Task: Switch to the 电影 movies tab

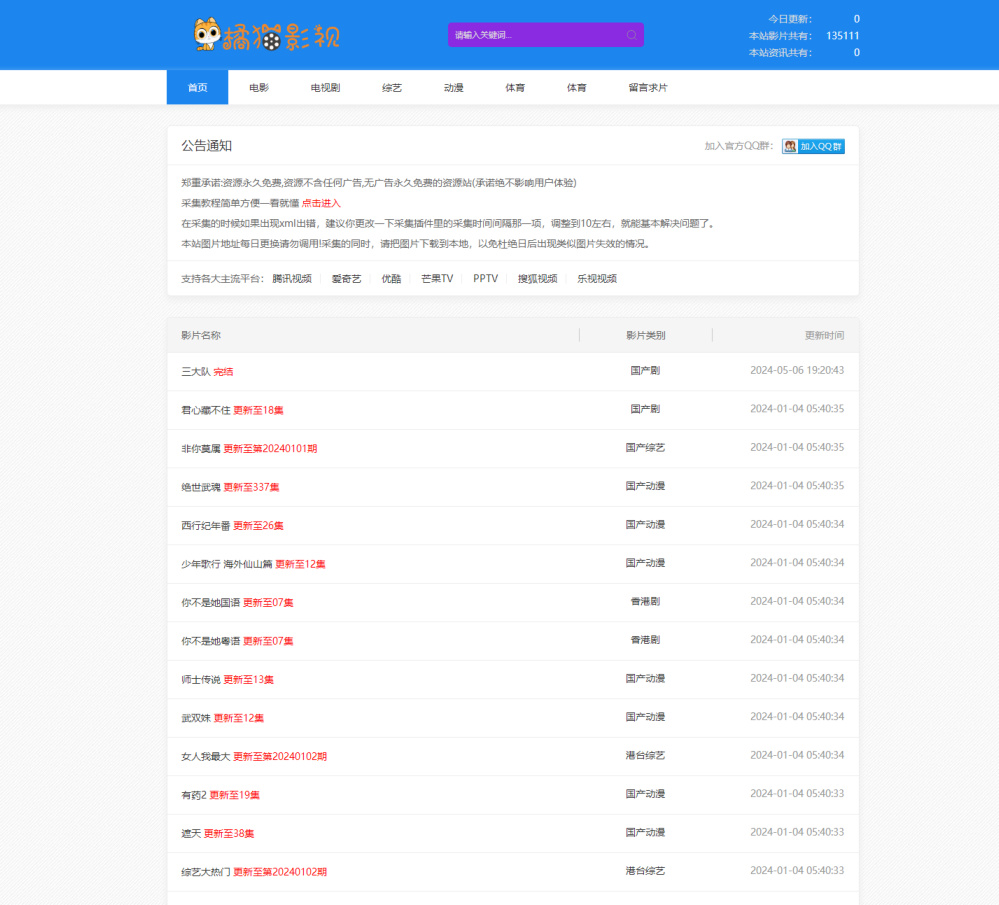Action: pos(259,88)
